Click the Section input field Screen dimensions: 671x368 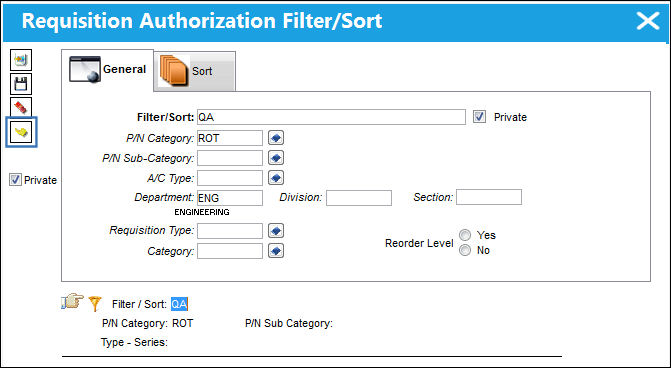[x=489, y=197]
